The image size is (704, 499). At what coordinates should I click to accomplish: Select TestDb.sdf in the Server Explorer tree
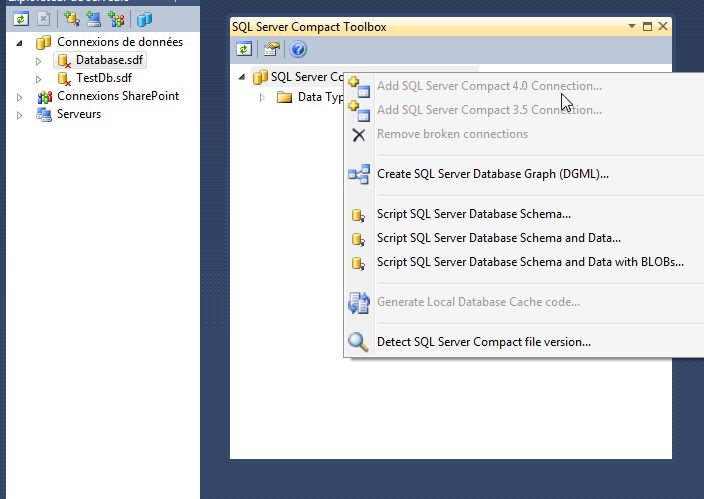pyautogui.click(x=104, y=78)
